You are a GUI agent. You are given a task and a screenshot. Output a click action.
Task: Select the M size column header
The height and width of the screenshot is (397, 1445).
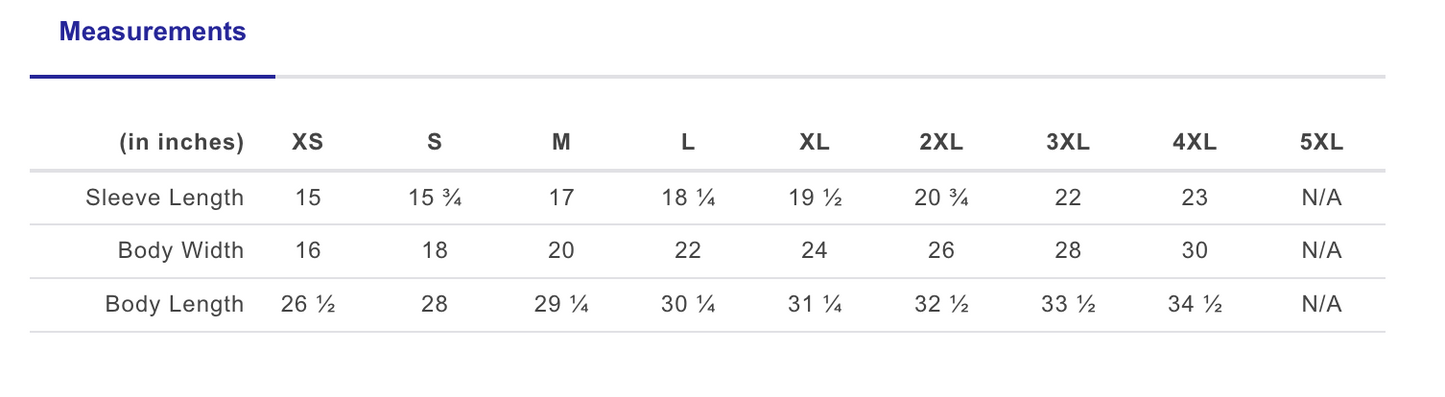[561, 142]
